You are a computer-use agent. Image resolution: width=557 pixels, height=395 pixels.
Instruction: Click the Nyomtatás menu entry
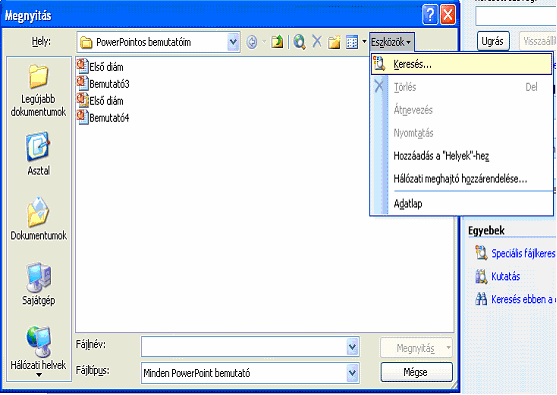[x=461, y=133]
